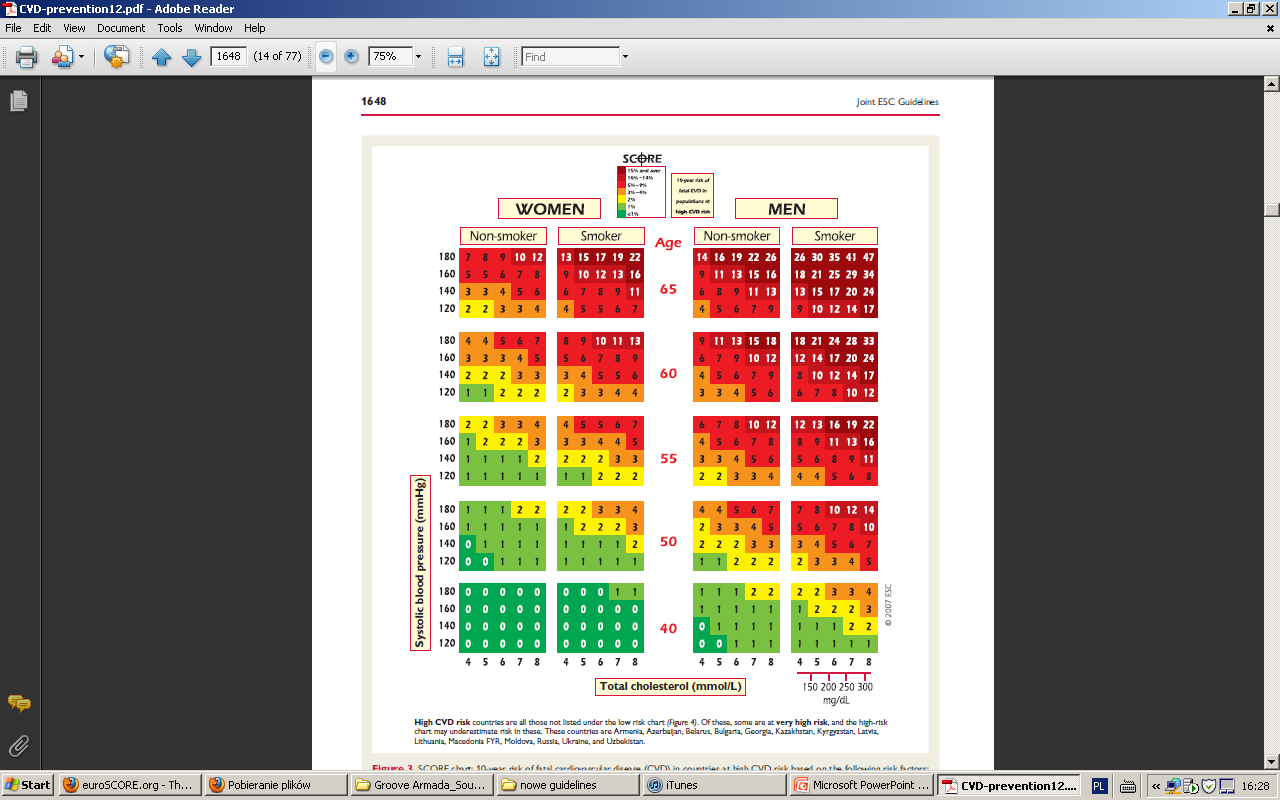Click the Print icon in the toolbar
1280x800 pixels.
(x=27, y=57)
